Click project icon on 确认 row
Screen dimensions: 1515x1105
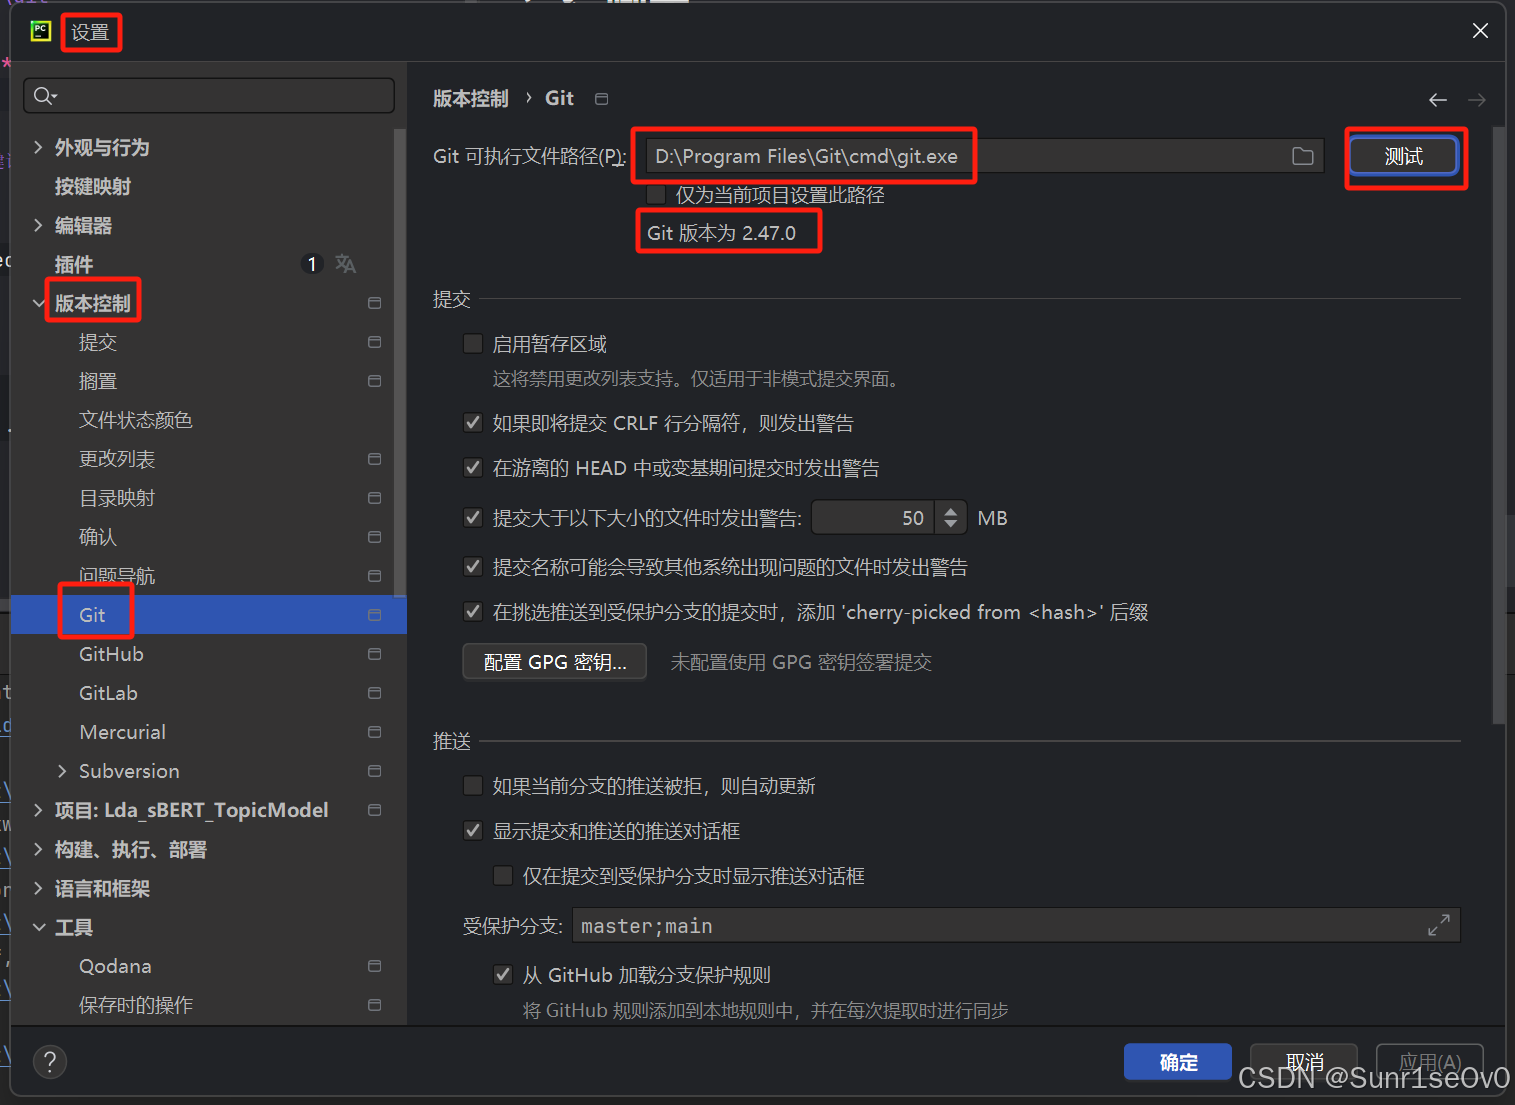pyautogui.click(x=374, y=537)
